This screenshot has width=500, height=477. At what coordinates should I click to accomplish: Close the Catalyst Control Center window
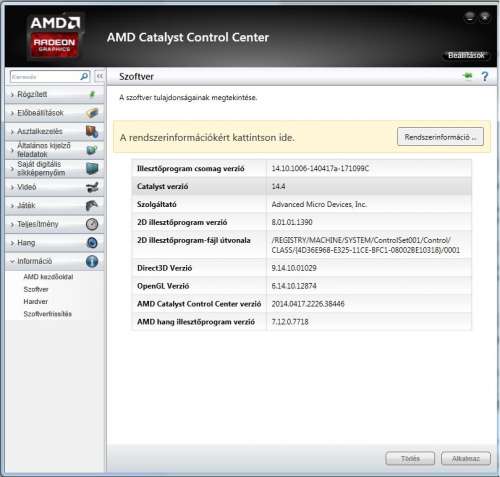pyautogui.click(x=485, y=17)
